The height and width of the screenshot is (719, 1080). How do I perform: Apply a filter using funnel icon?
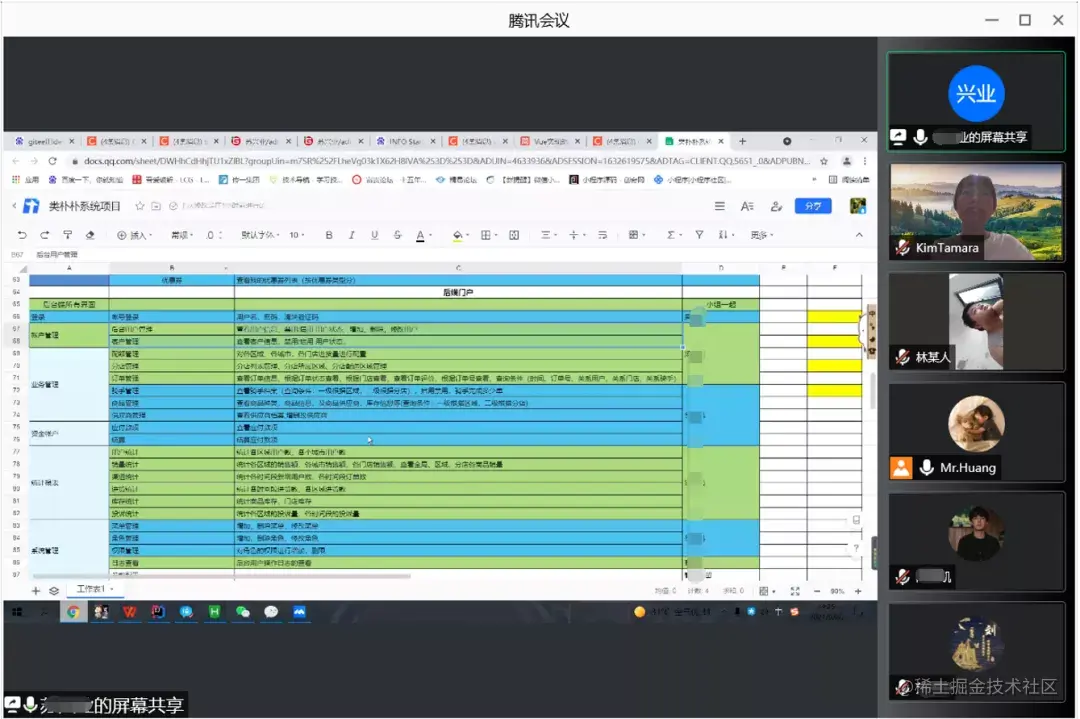tap(699, 236)
